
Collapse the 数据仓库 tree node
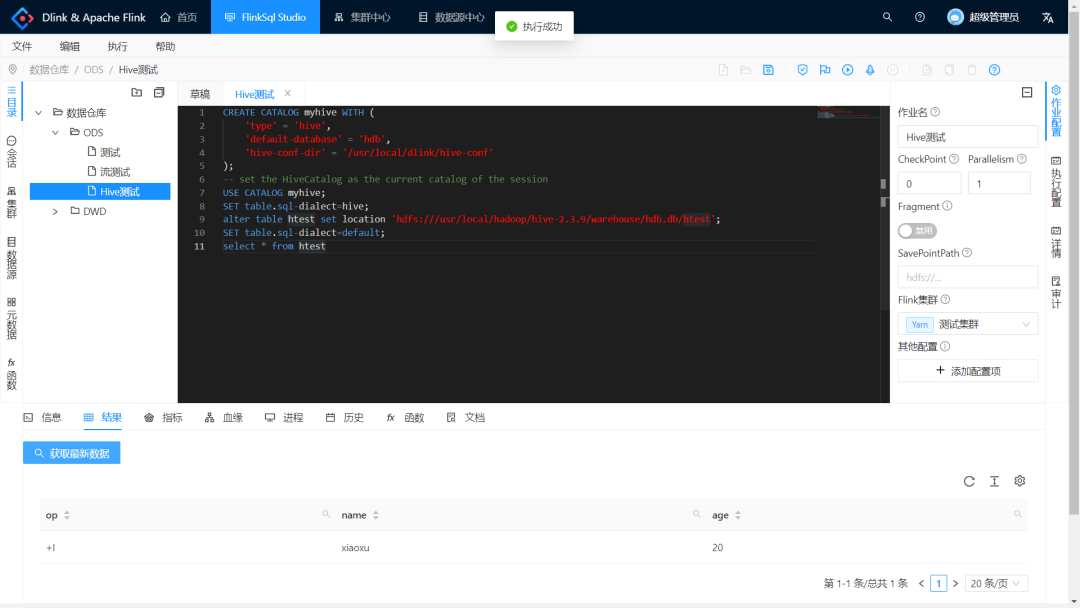(x=39, y=113)
